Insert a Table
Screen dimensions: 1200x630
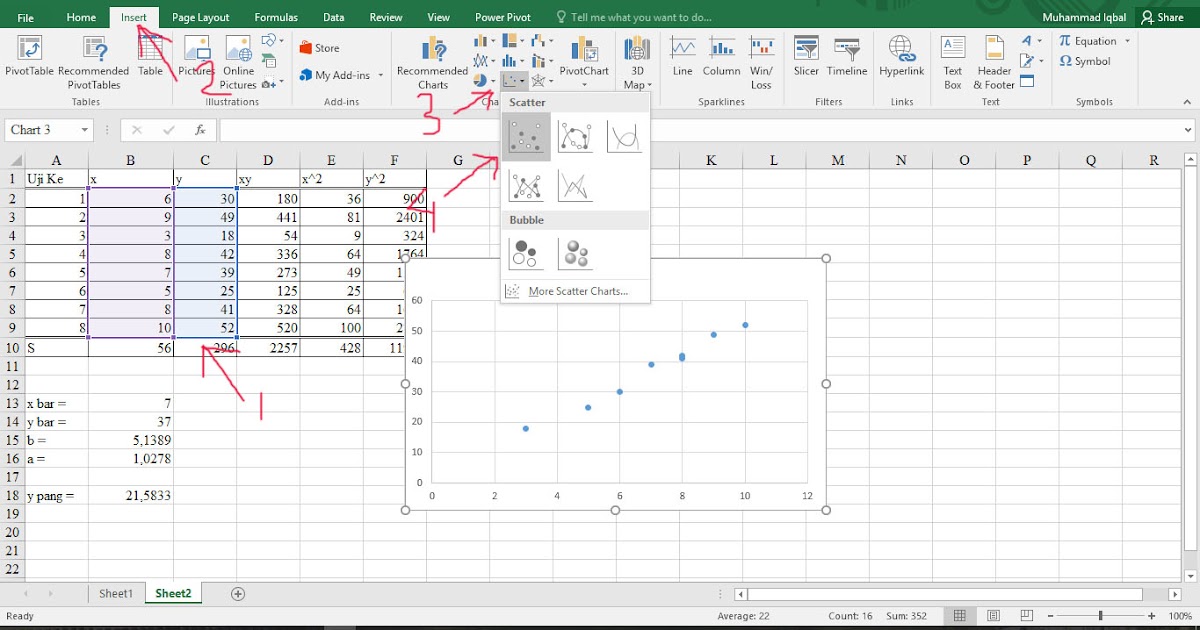pos(150,56)
